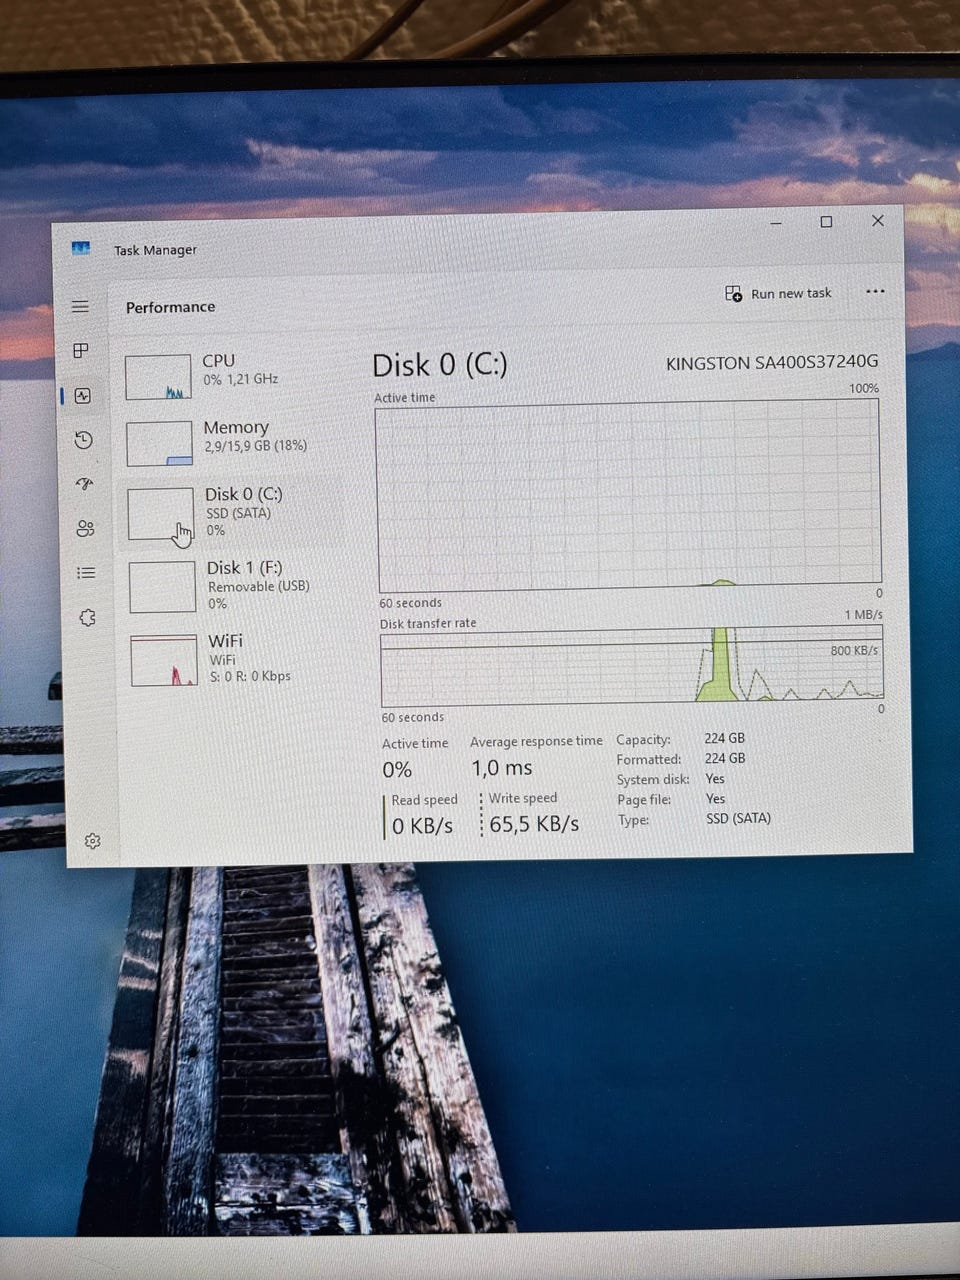Select the WiFi performance item
The image size is (960, 1280).
[236, 659]
